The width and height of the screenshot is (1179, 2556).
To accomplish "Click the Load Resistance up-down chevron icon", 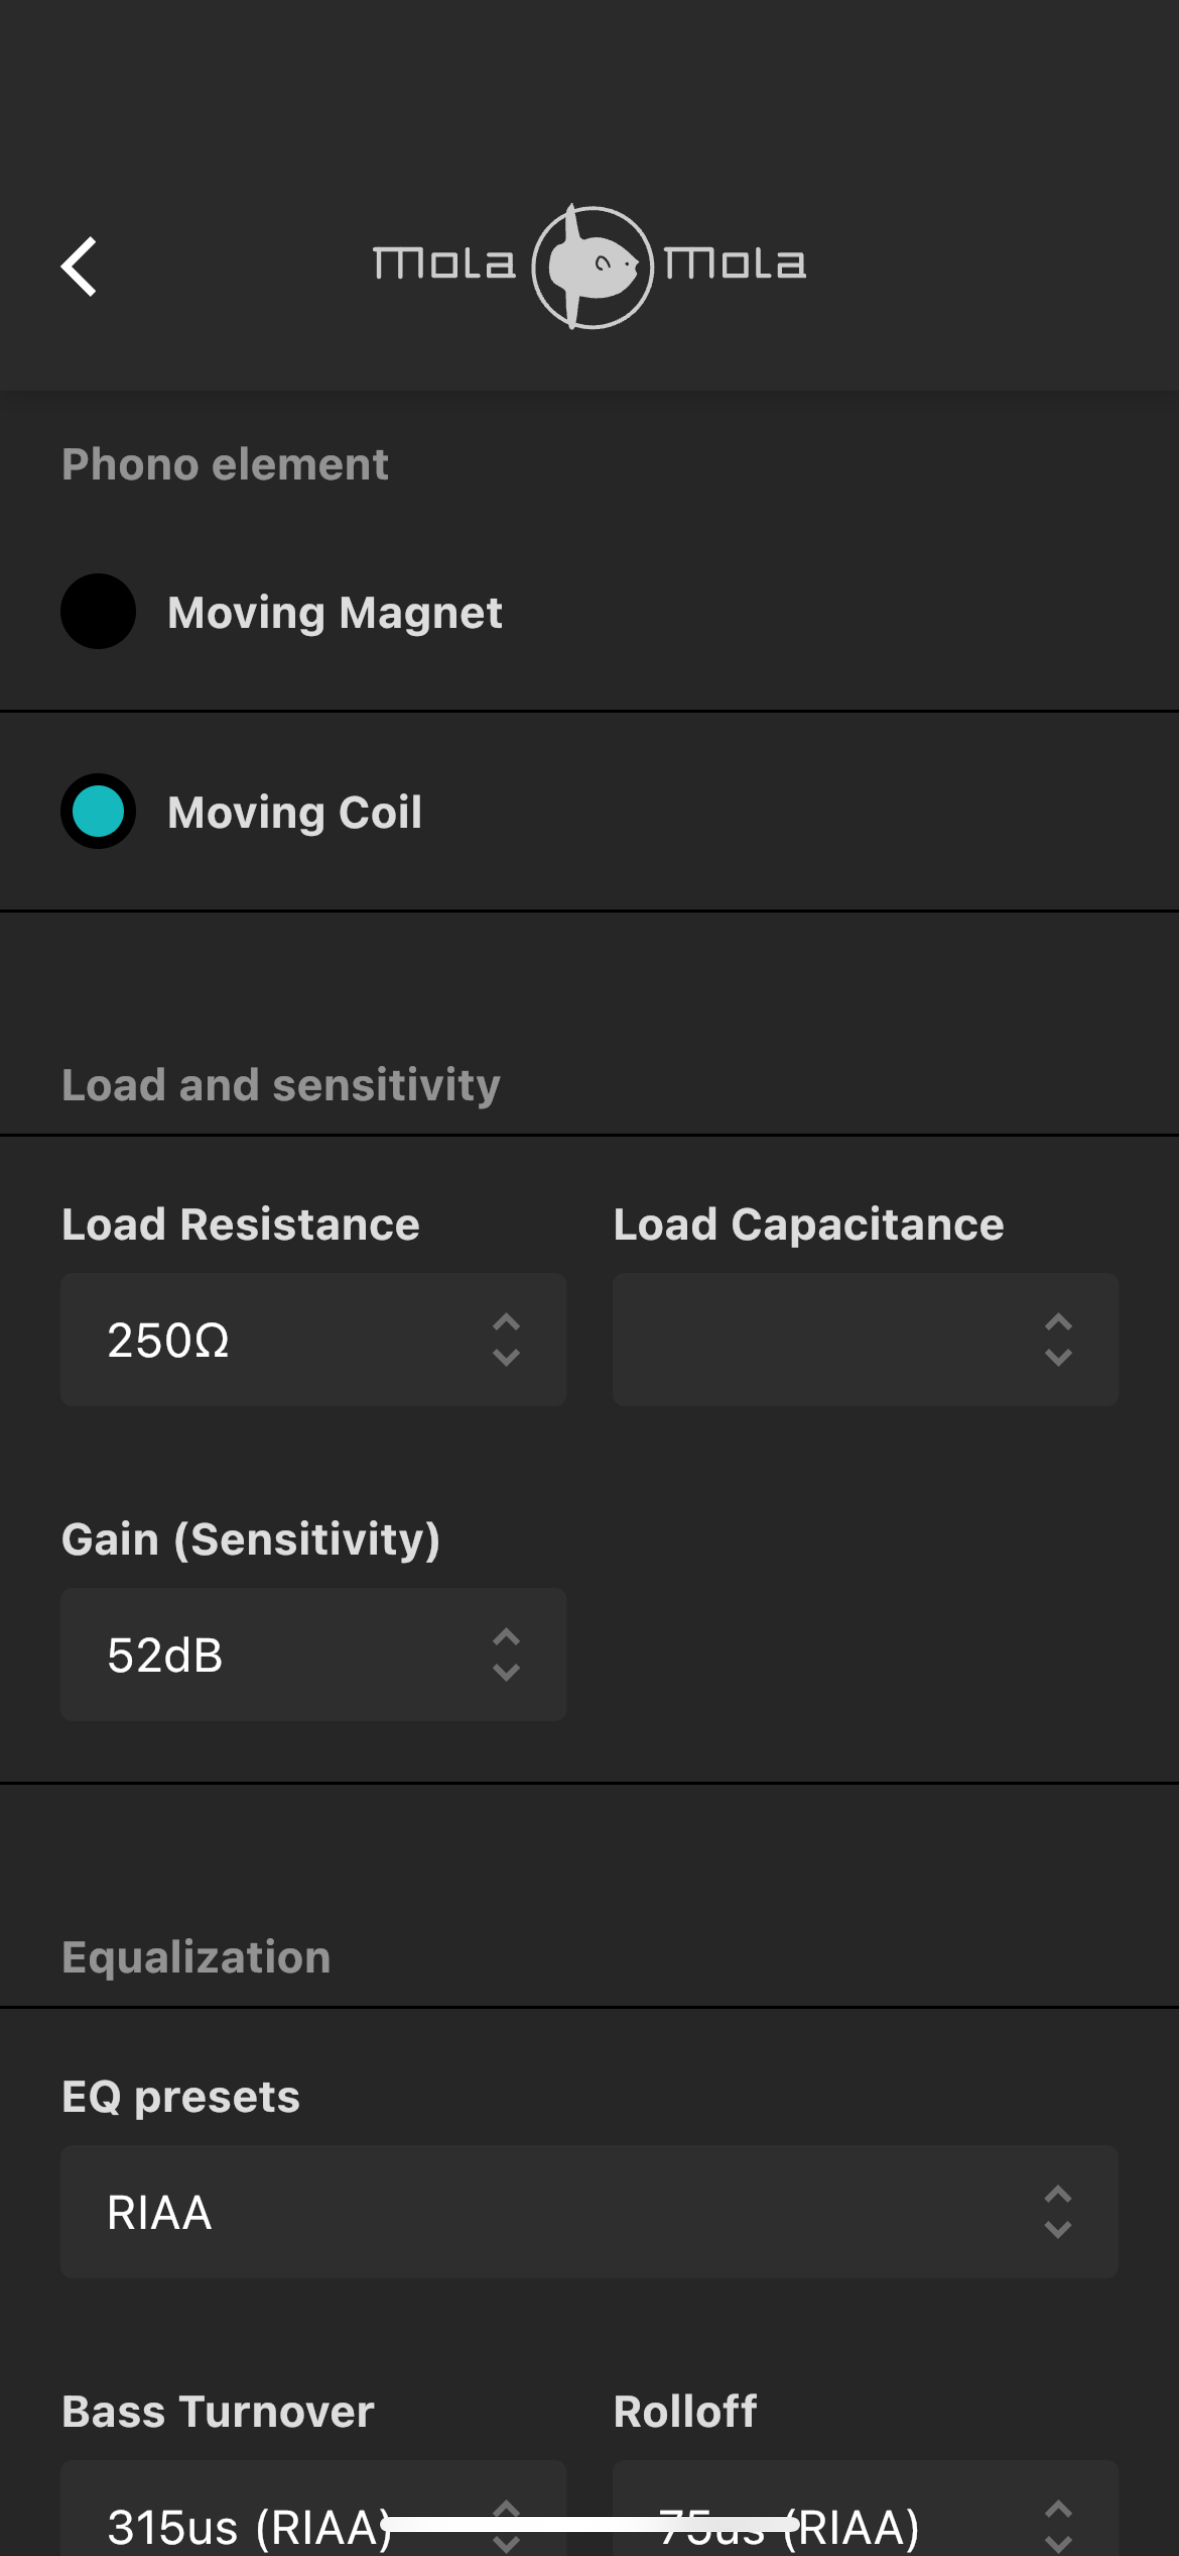I will [506, 1340].
